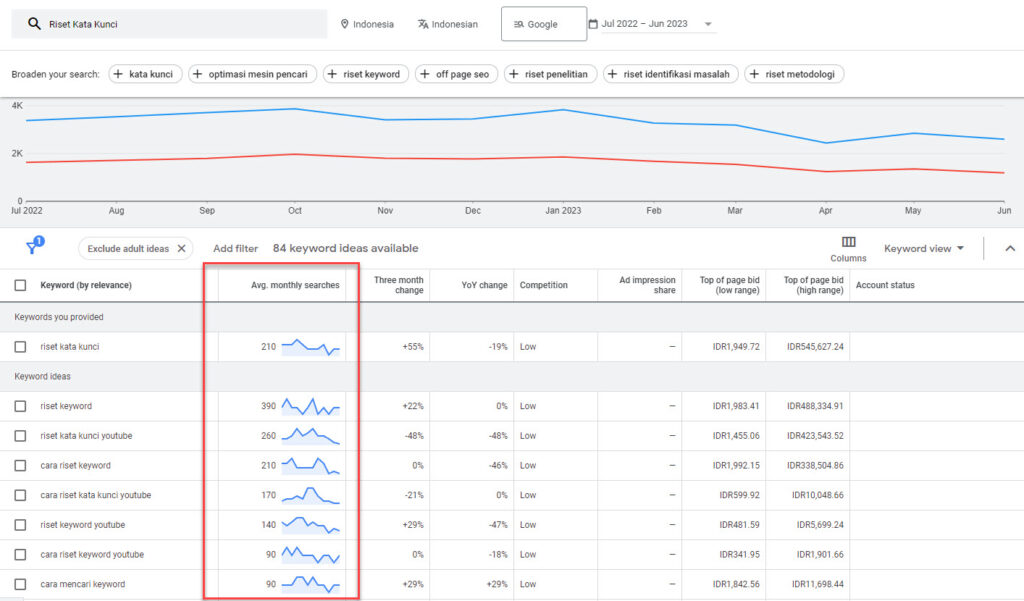
Task: Sort by Three month change column
Action: click(x=398, y=285)
